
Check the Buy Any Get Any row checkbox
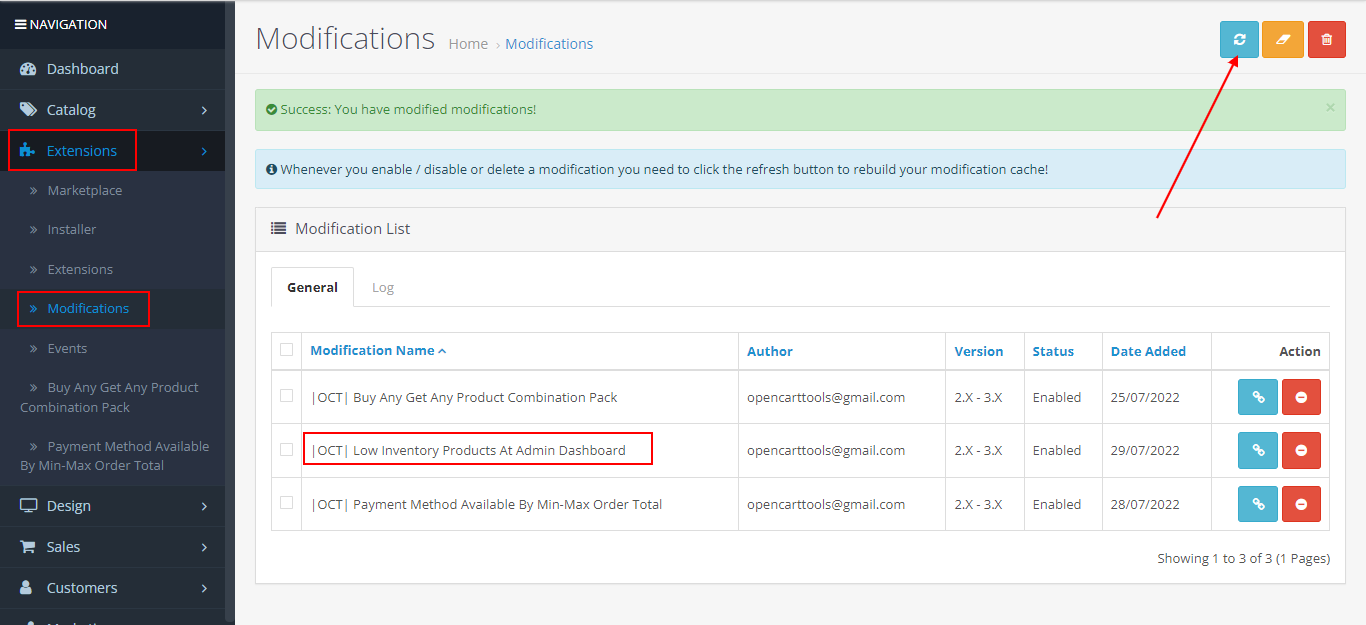coord(287,397)
